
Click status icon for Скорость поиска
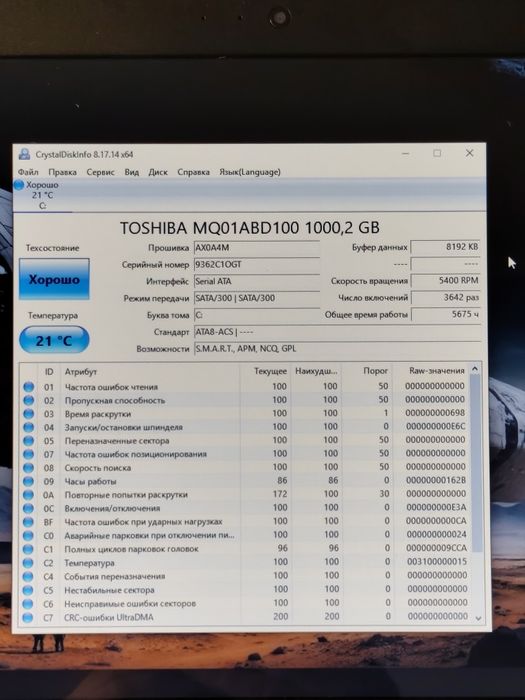coord(29,468)
